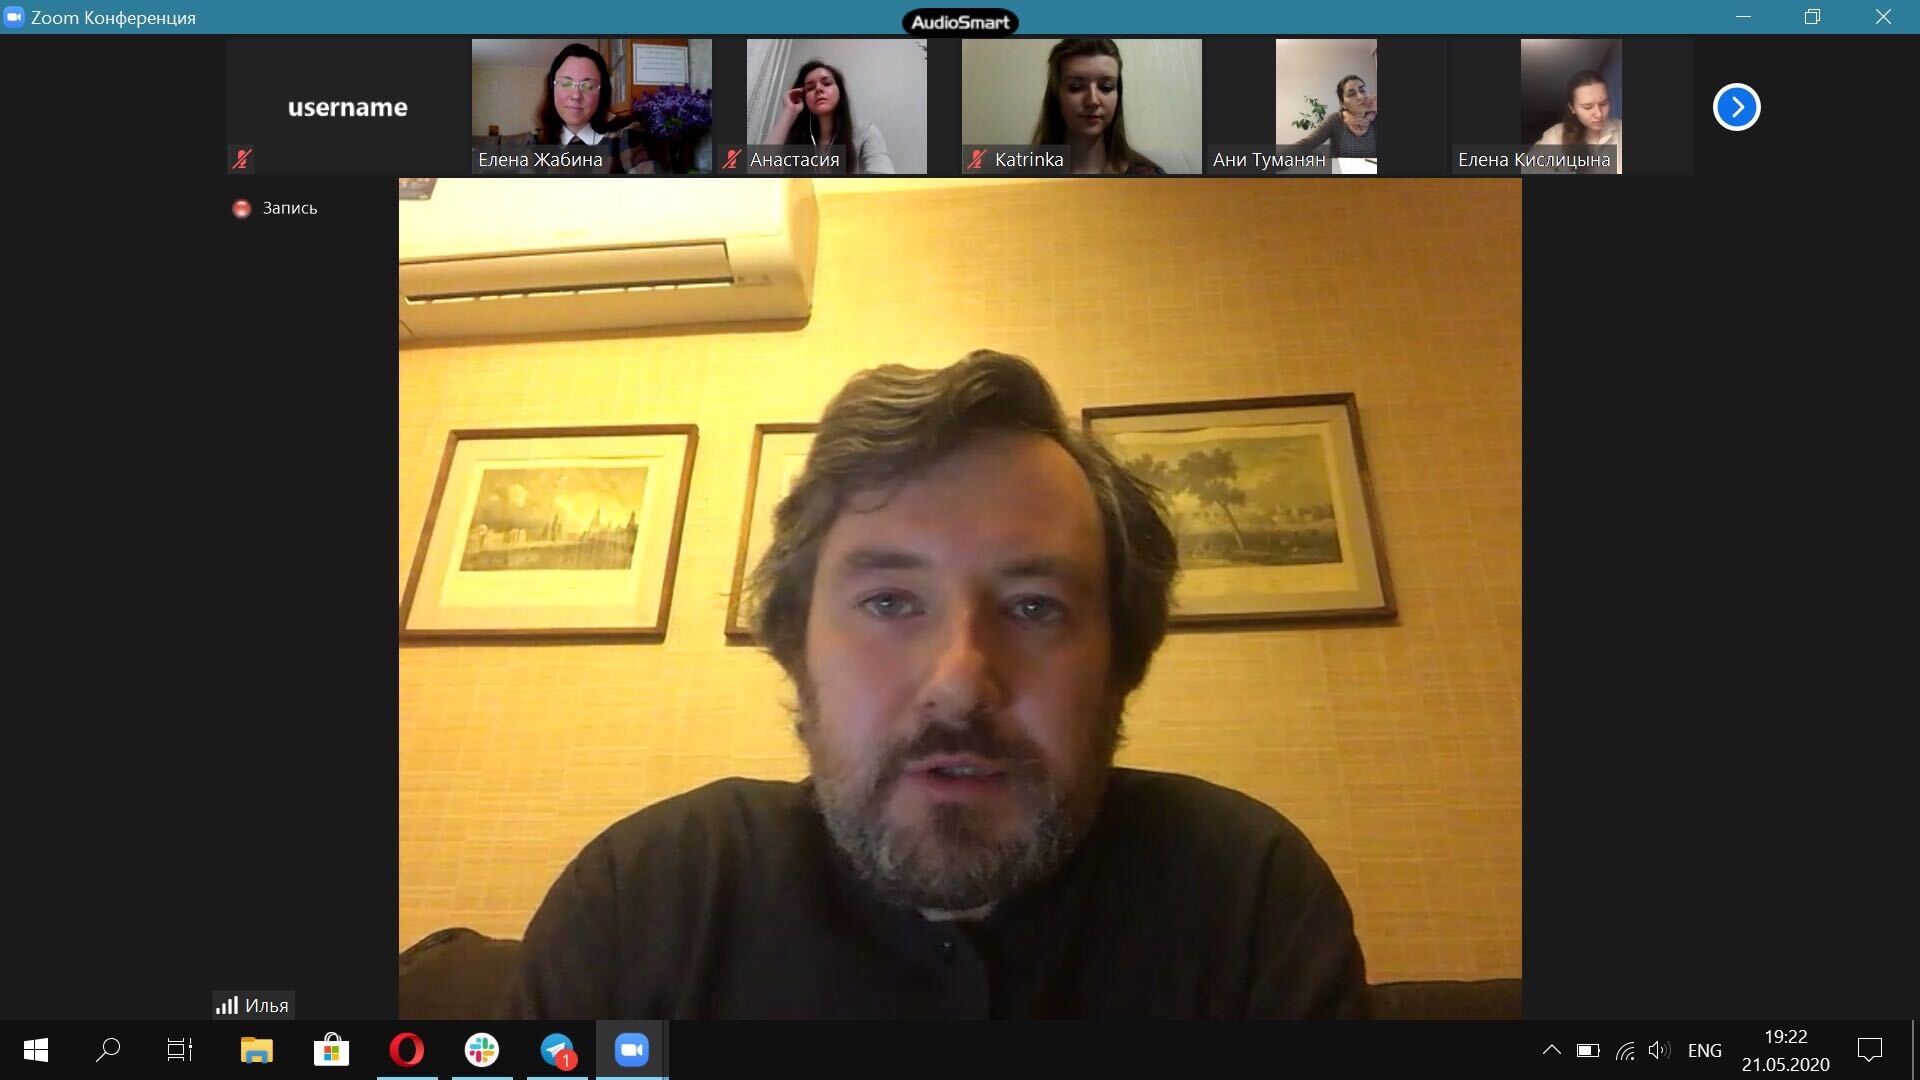1920x1080 pixels.
Task: Open Wi-Fi network tray icon
Action: (1625, 1050)
